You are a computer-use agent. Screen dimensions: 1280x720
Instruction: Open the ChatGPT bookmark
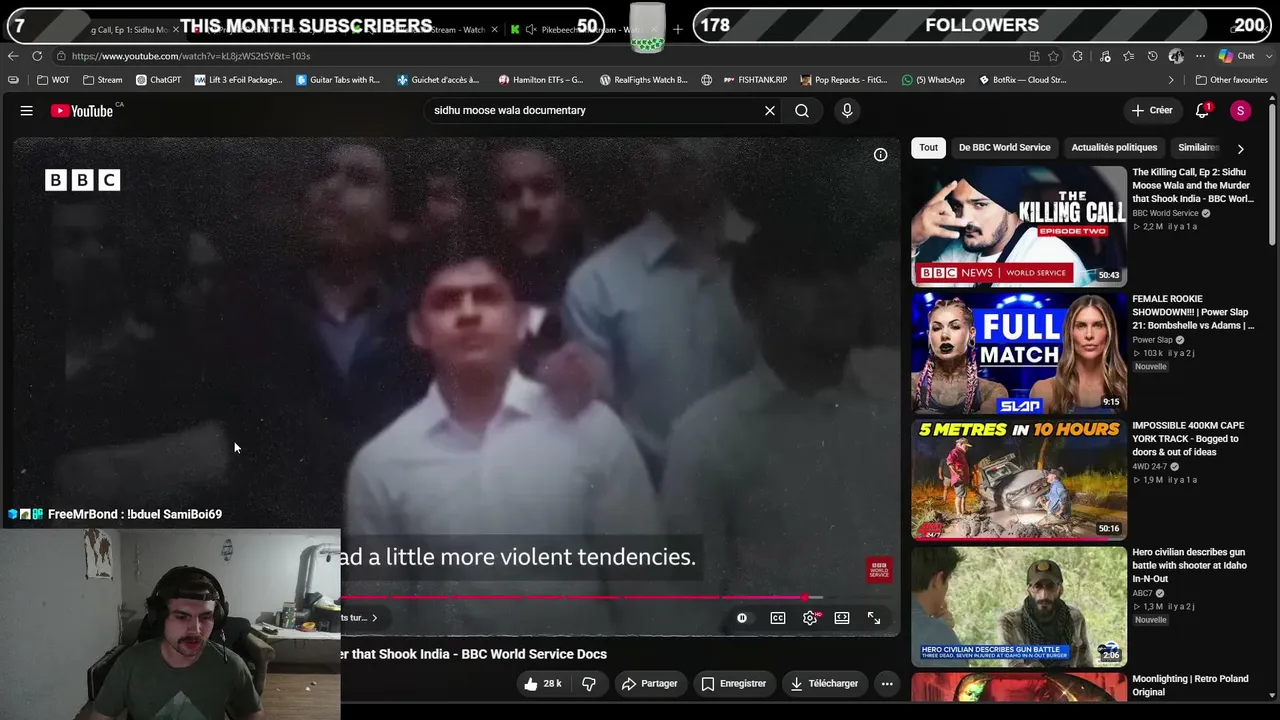coord(159,80)
